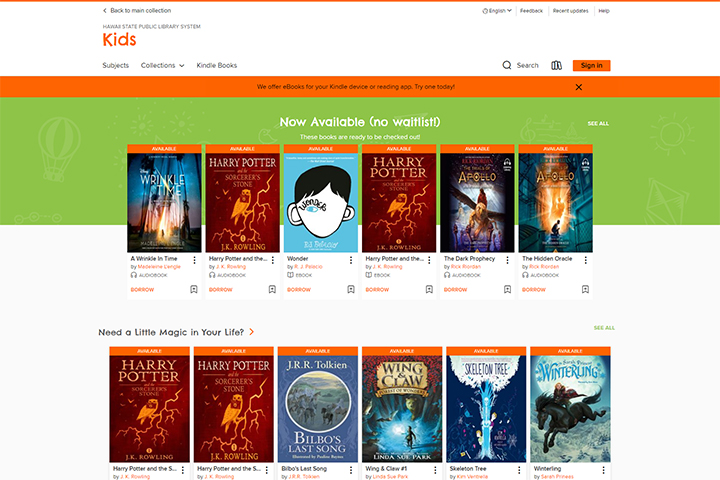Viewport: 720px width, 480px height.
Task: Bookmark The Hidden Oracle
Action: 585,289
